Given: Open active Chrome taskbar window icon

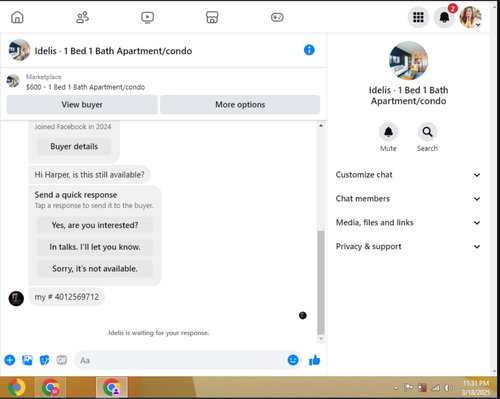Looking at the screenshot, I should pyautogui.click(x=112, y=387).
